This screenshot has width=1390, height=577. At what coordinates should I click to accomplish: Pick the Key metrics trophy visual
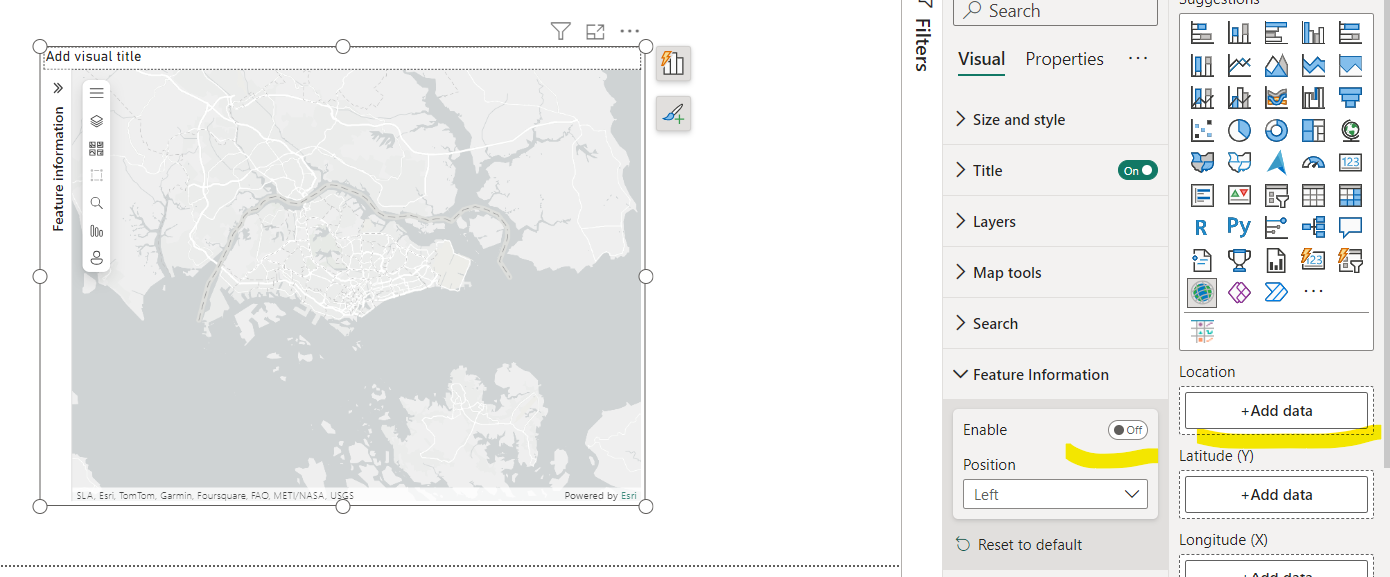1239,260
